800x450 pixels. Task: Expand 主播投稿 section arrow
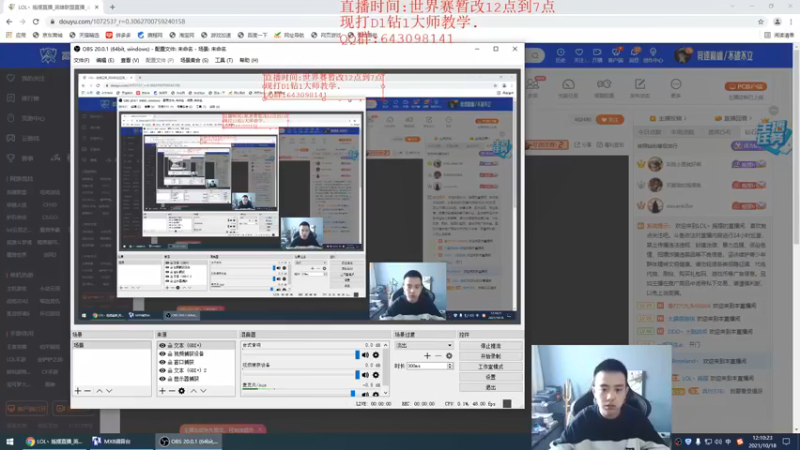pyautogui.click(x=685, y=118)
